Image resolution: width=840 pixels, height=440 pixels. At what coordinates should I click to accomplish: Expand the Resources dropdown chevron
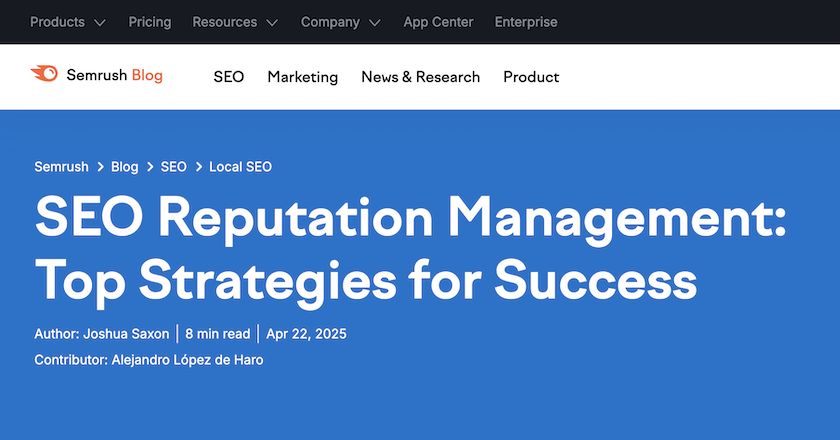[x=272, y=22]
